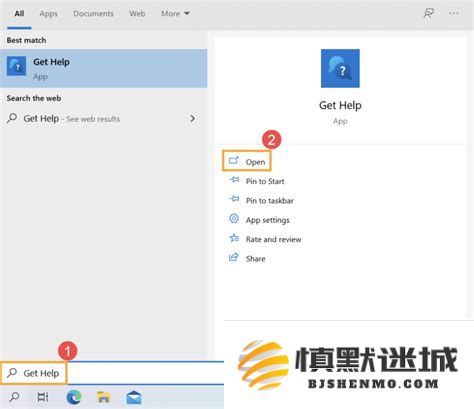Launch Microsoft Edge from the taskbar

(x=74, y=397)
